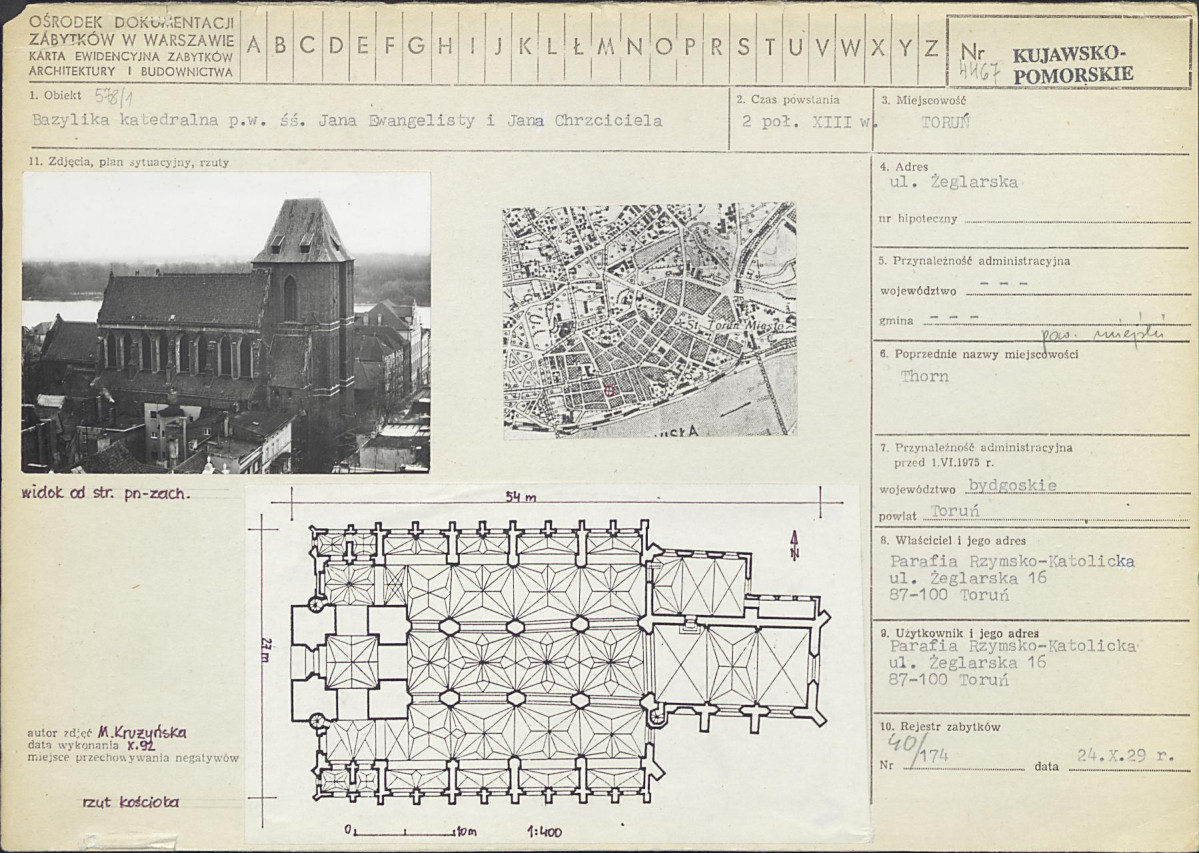The image size is (1199, 853).
Task: Click the ul. Żeglarska address field
Action: tap(953, 183)
